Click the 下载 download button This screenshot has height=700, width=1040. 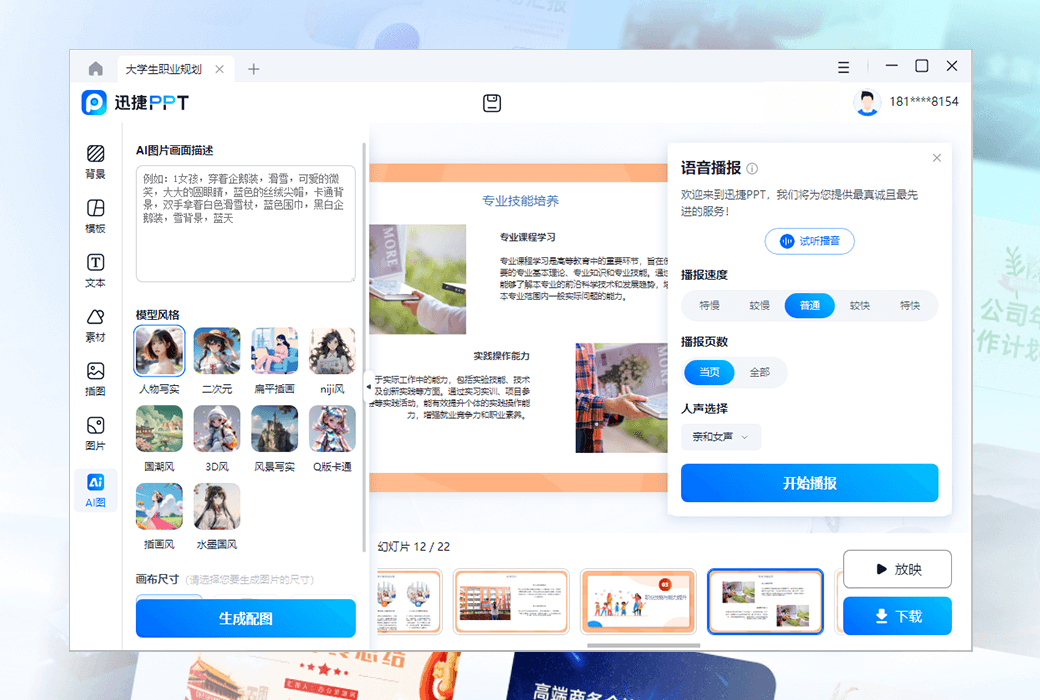pyautogui.click(x=897, y=616)
